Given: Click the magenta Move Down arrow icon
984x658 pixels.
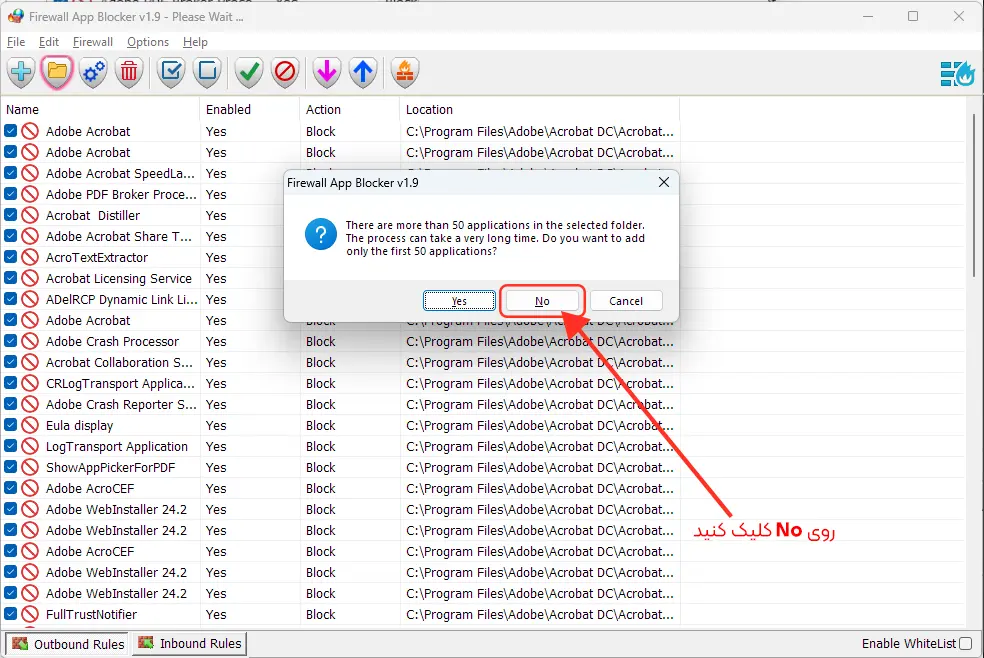Looking at the screenshot, I should click(326, 72).
